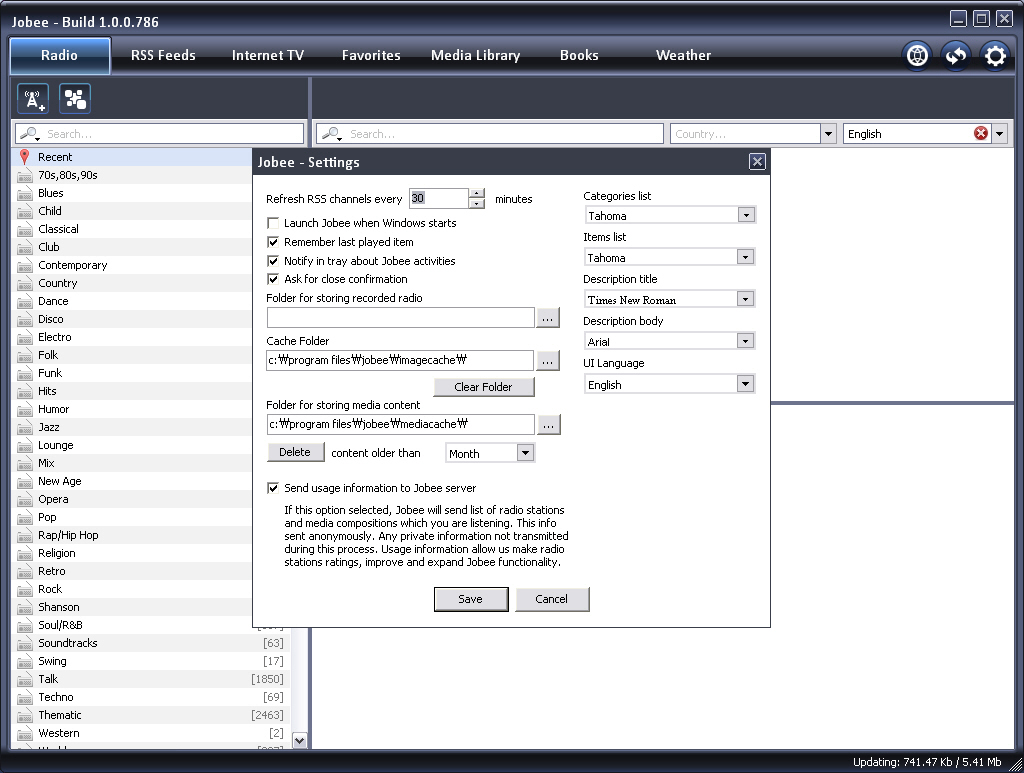The image size is (1024, 773).
Task: Click radio icon next to Country
Action: [24, 283]
